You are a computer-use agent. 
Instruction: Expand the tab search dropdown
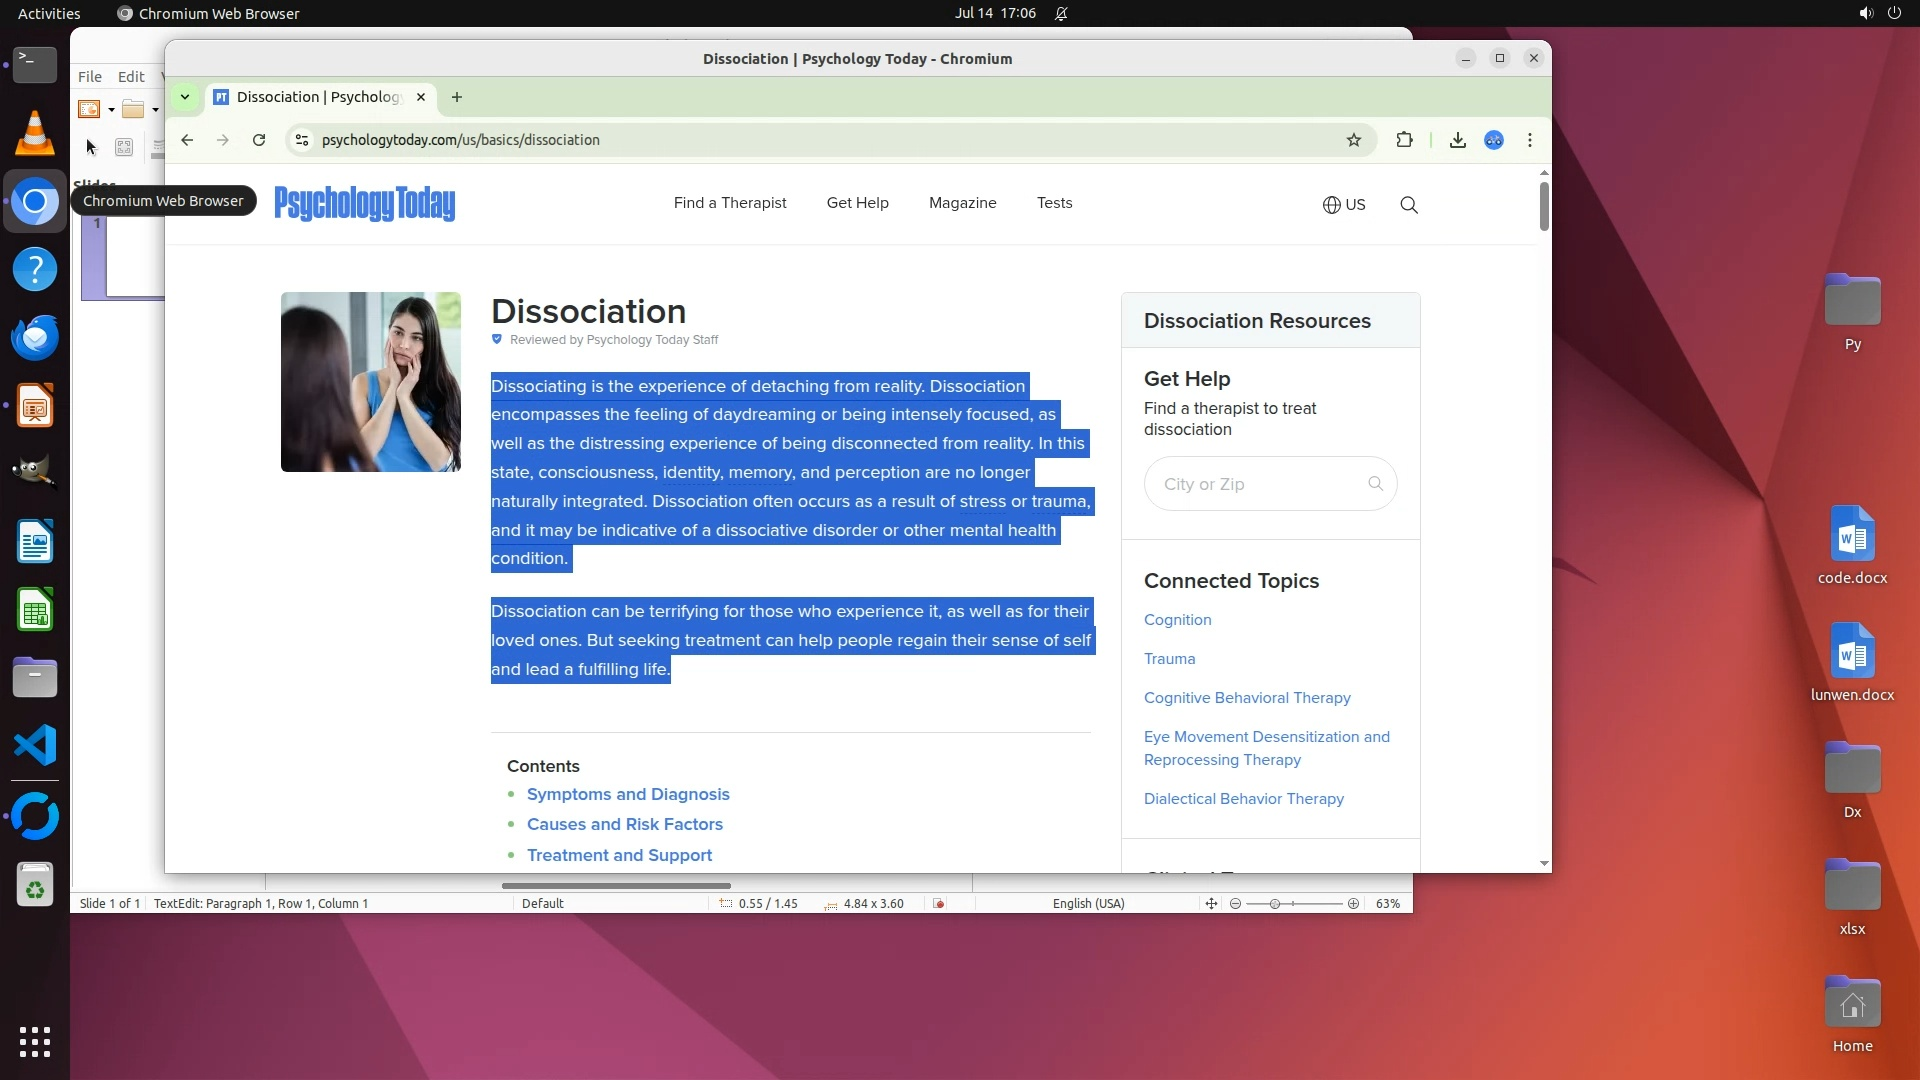click(x=185, y=97)
